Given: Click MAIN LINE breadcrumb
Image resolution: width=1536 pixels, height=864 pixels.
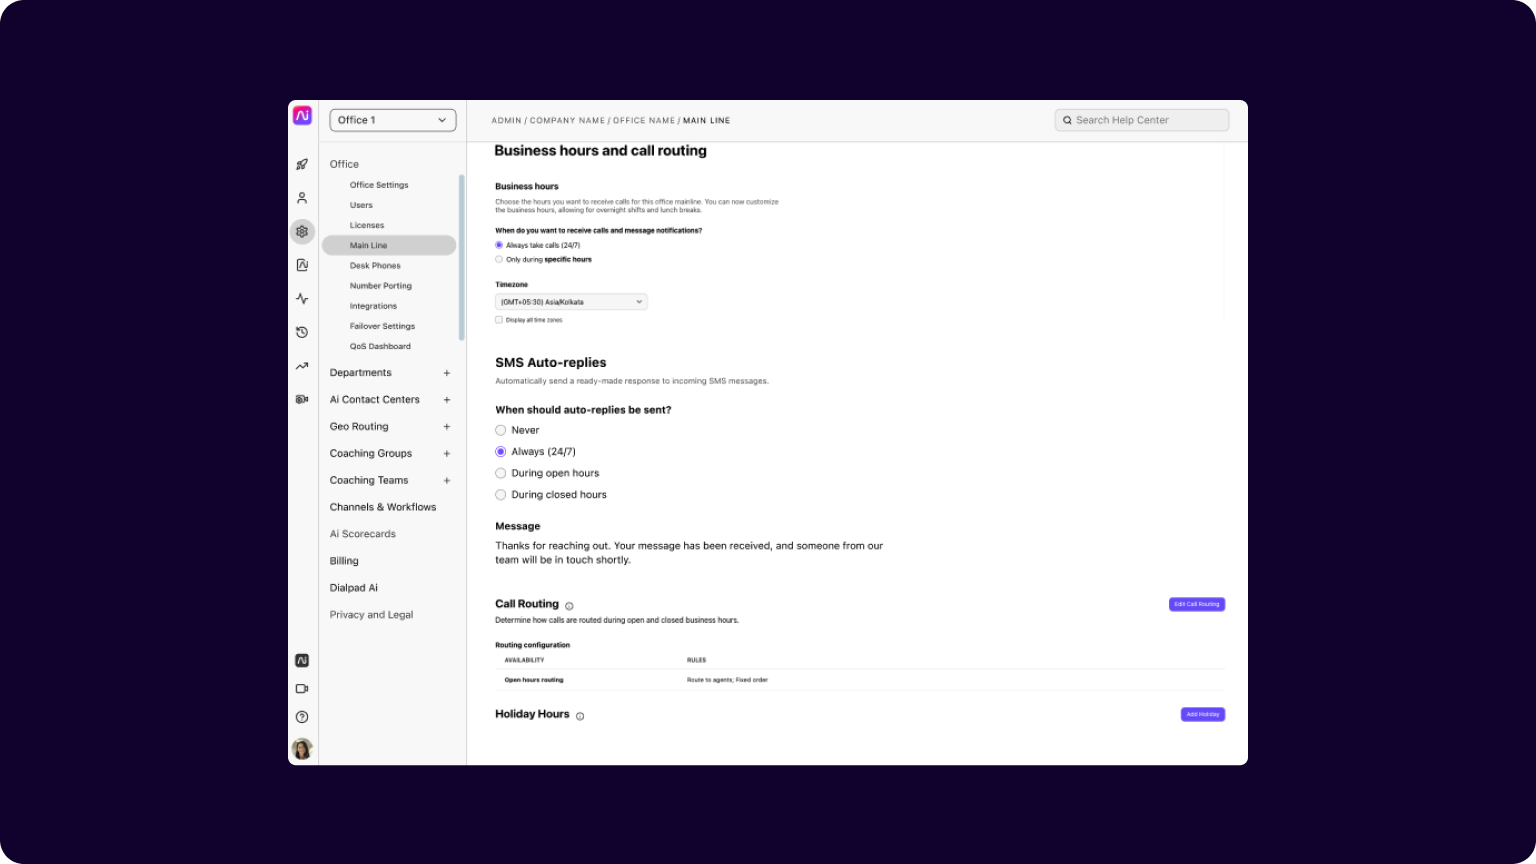Looking at the screenshot, I should 706,121.
